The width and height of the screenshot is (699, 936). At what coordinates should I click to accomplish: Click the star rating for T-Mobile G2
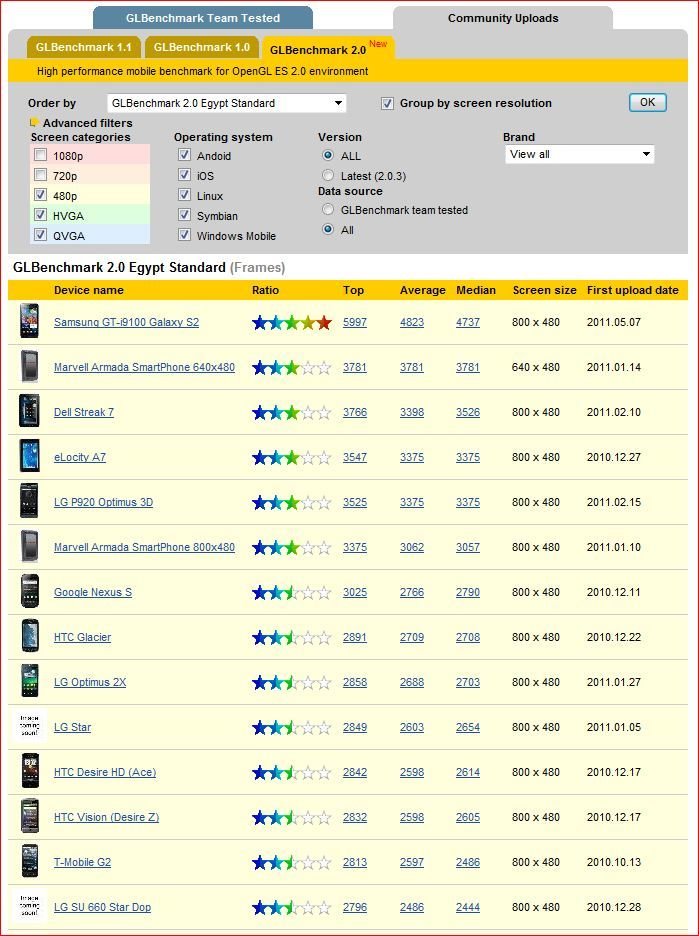coord(292,863)
